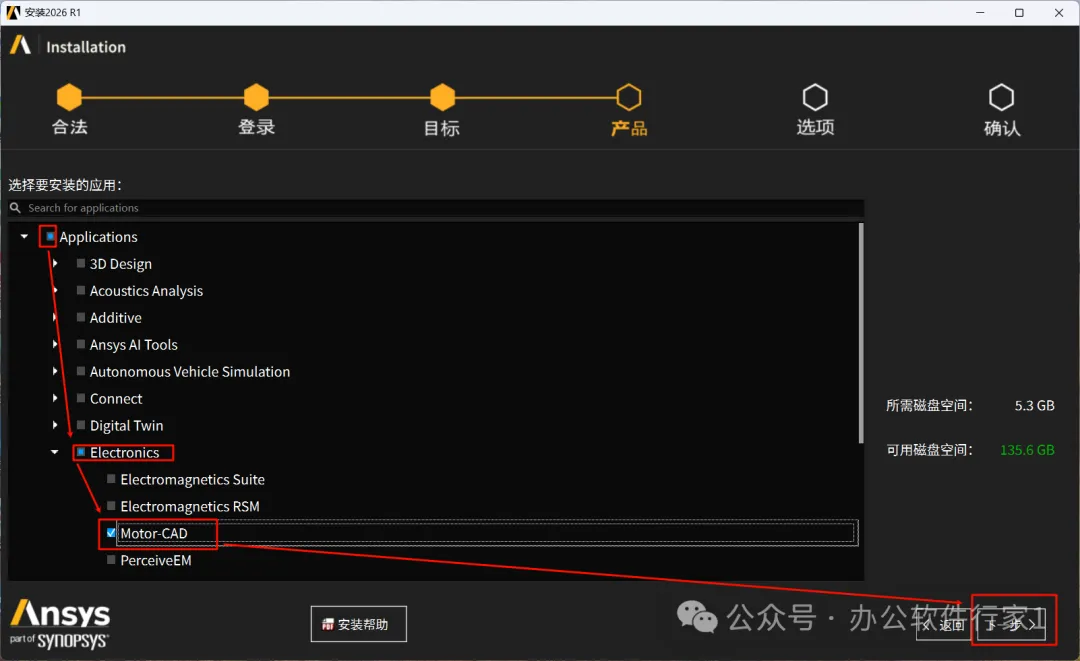Check the PerceiveEM checkbox
The image size is (1080, 661).
click(x=111, y=560)
